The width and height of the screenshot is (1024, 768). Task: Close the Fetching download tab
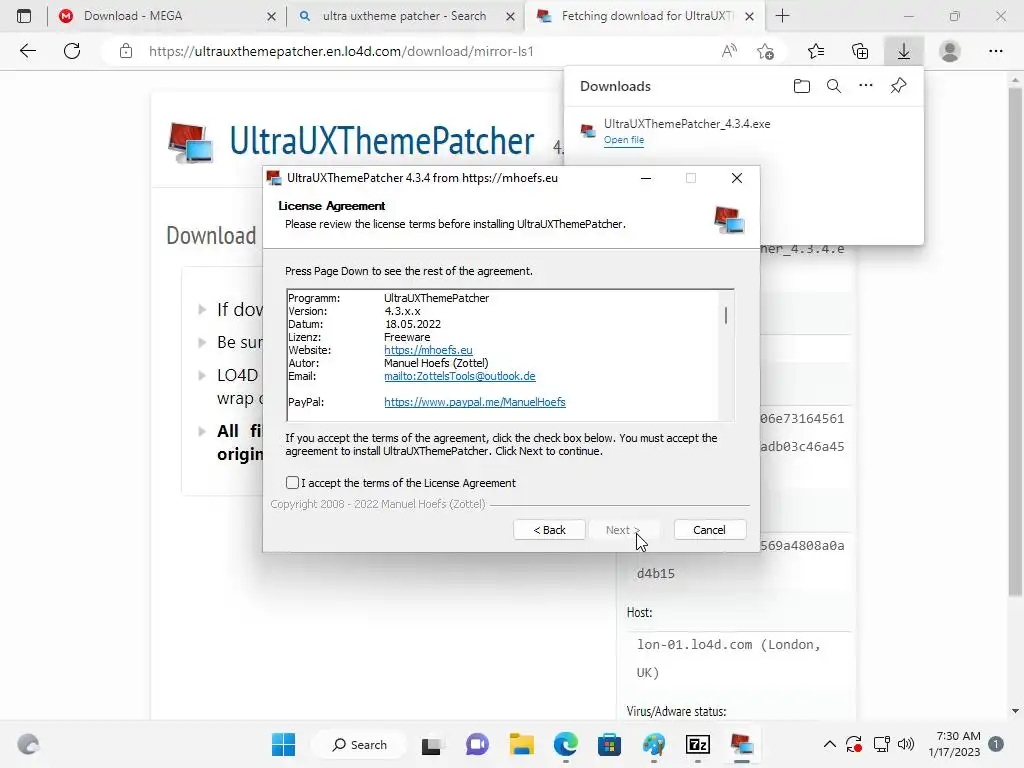750,16
